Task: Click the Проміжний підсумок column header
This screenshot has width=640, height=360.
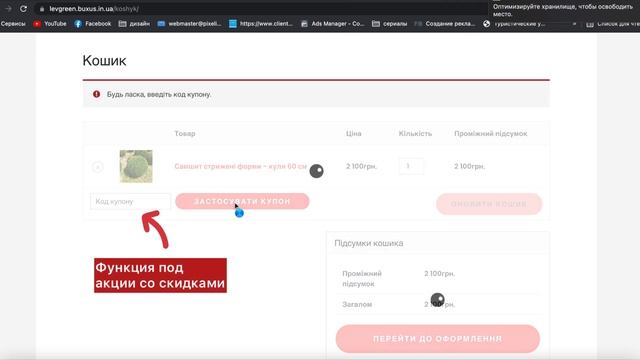Action: [491, 133]
